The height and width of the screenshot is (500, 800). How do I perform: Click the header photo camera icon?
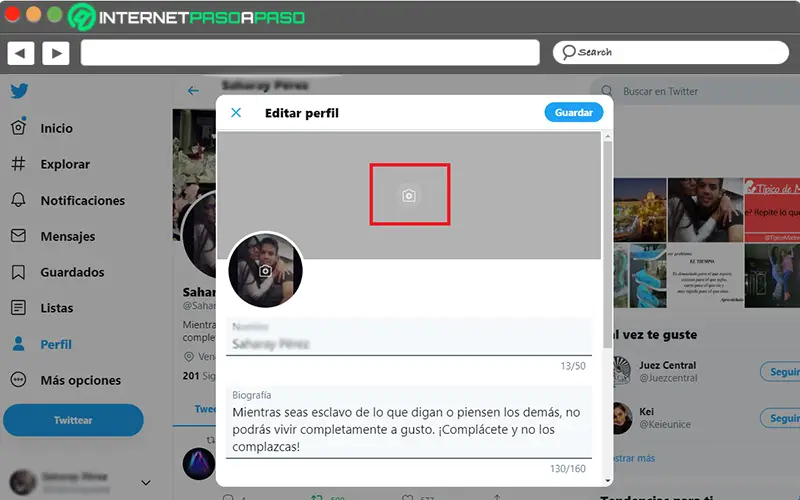(409, 196)
